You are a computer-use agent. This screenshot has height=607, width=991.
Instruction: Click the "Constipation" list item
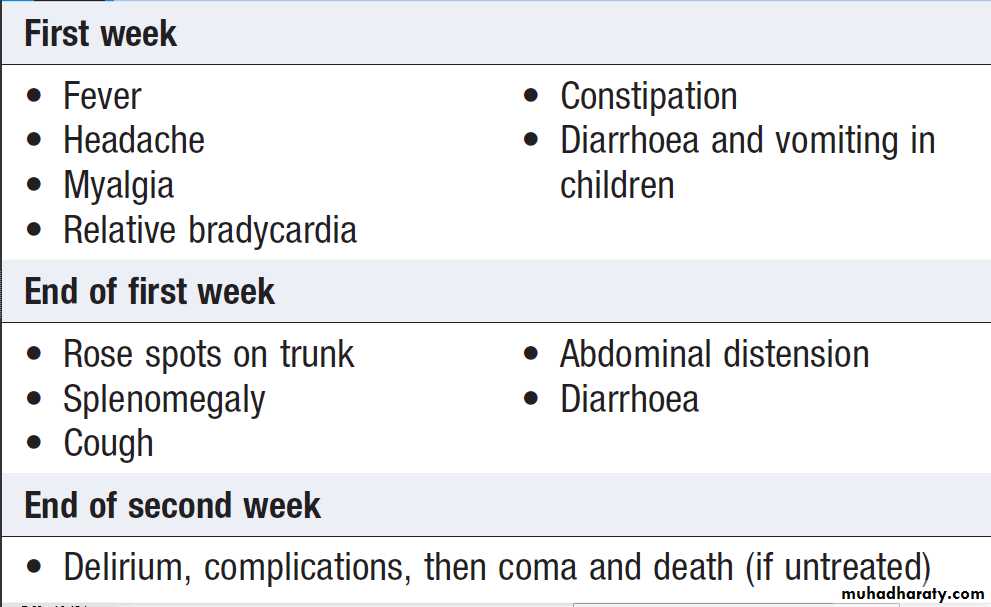[x=648, y=97]
